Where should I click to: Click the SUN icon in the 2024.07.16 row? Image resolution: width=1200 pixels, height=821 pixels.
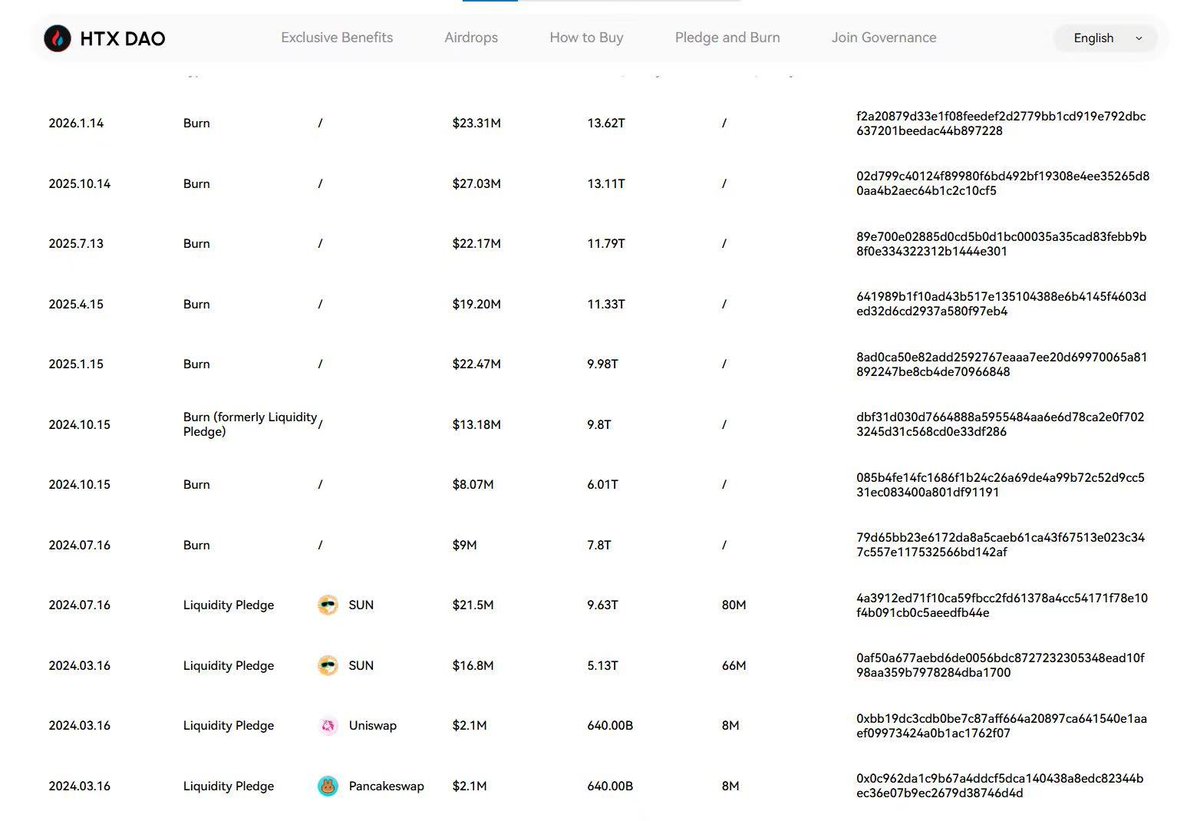tap(328, 605)
